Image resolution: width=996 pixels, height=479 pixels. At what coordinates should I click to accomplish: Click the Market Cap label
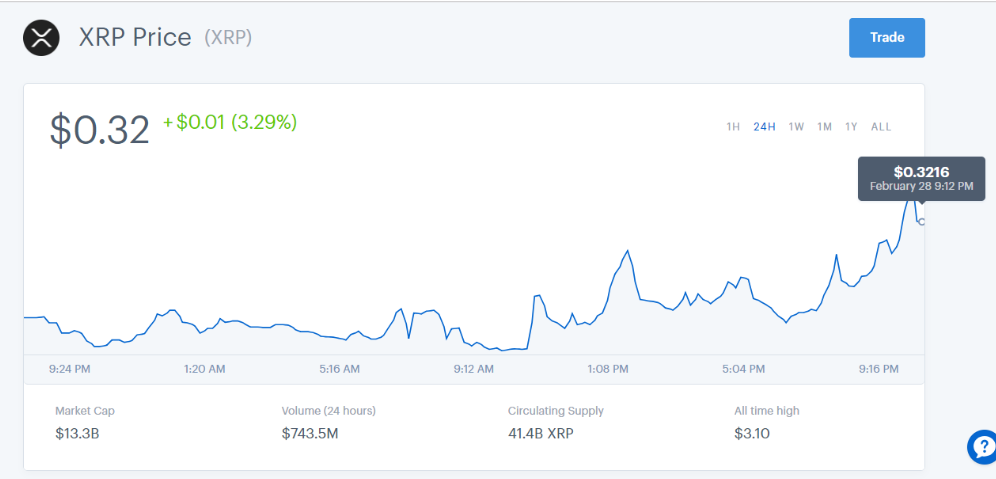tap(84, 411)
